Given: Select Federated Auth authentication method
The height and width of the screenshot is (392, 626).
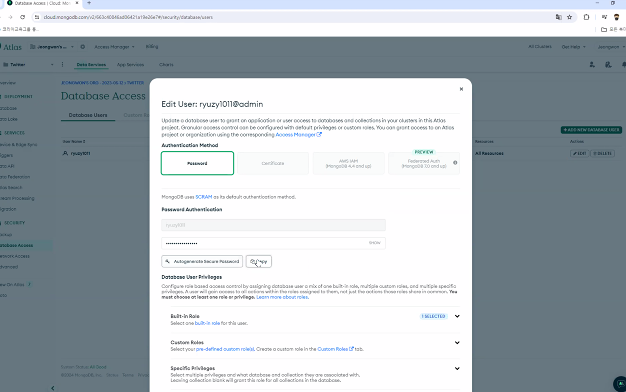Looking at the screenshot, I should click(x=424, y=163).
